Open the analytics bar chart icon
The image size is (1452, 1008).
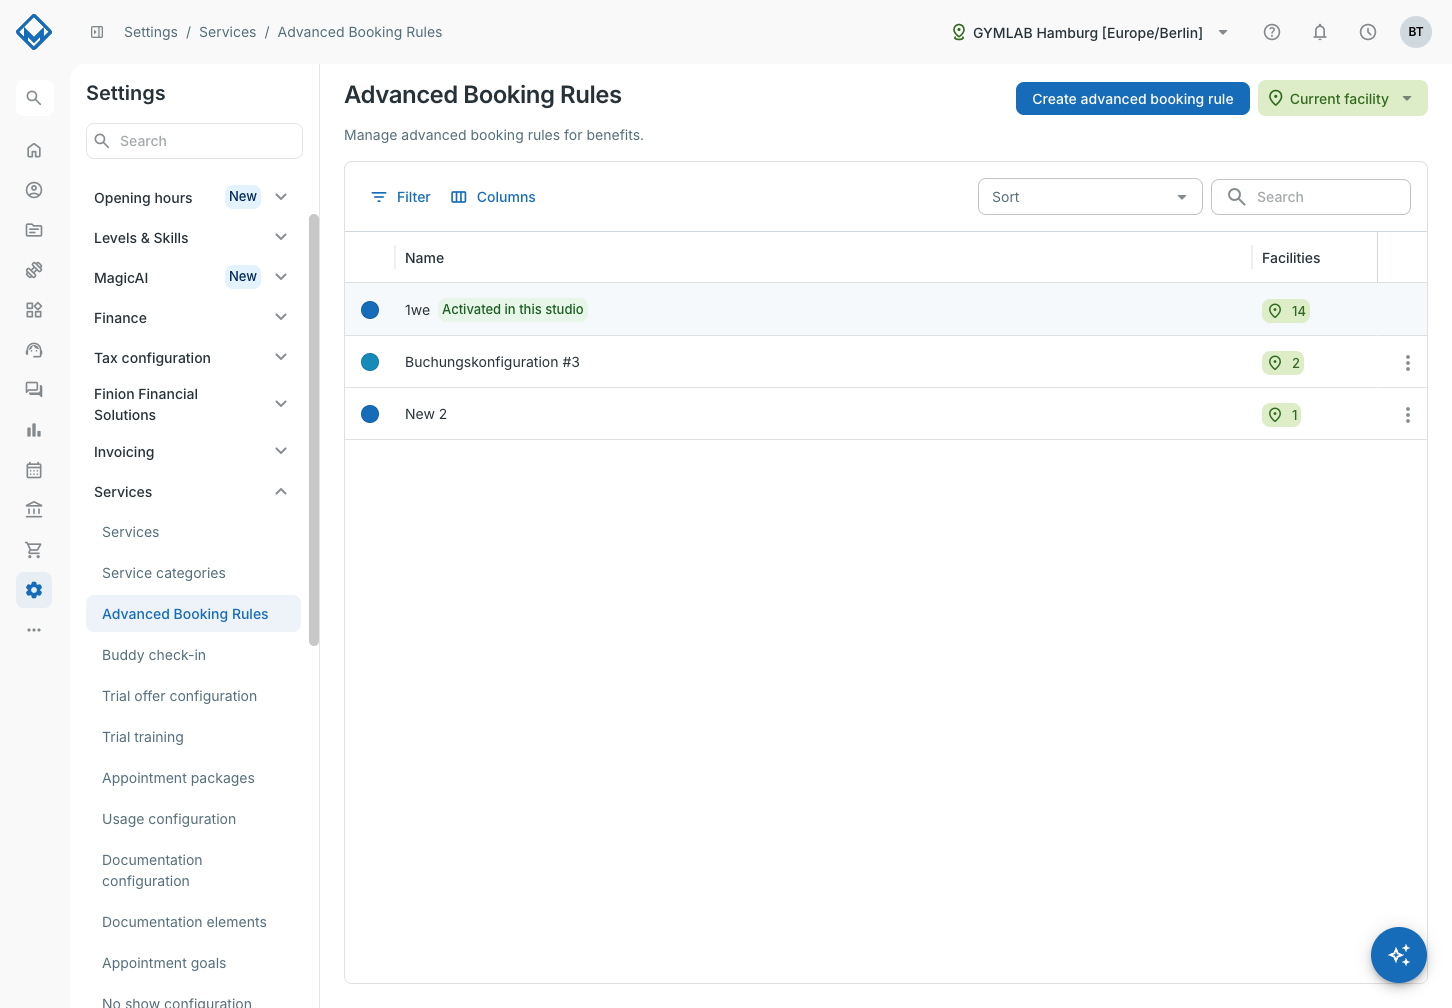34,430
